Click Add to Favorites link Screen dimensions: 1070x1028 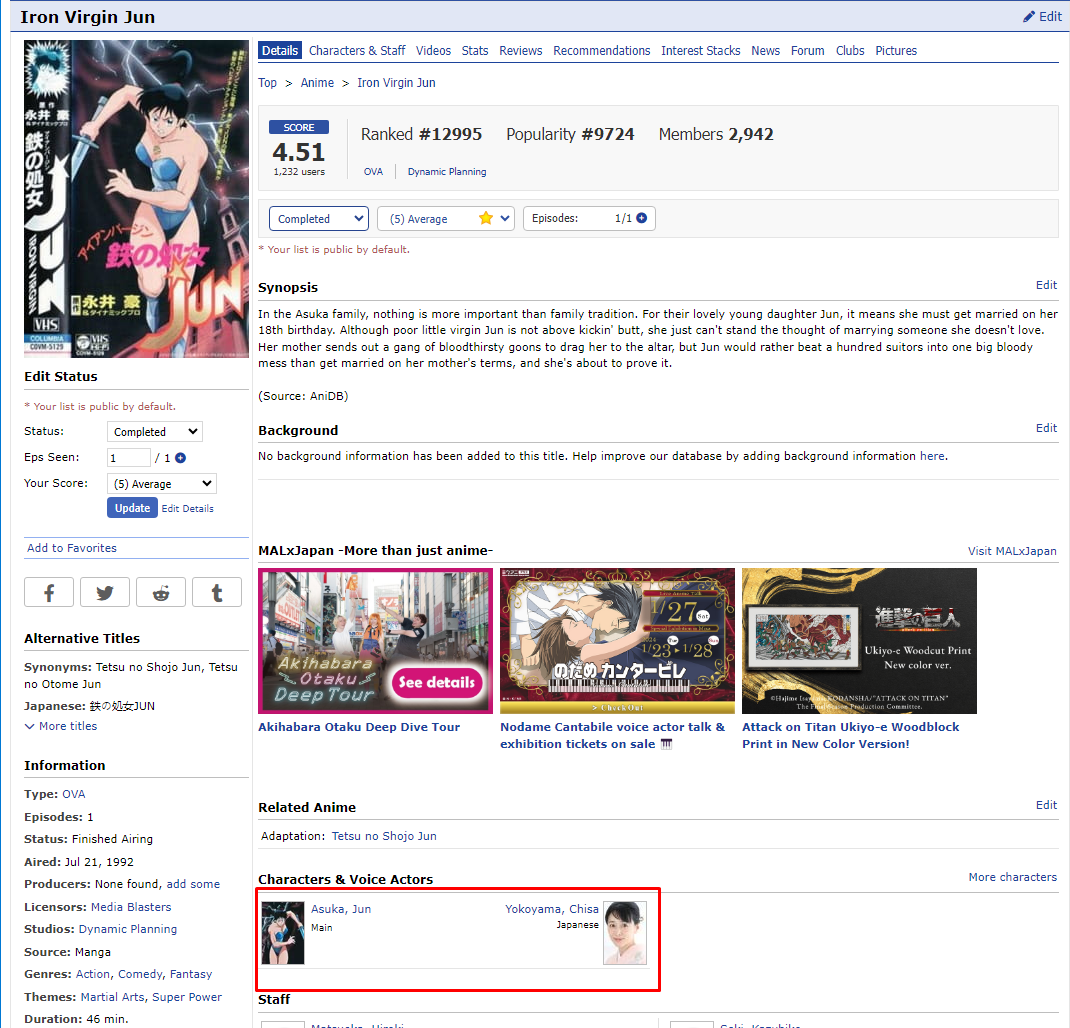[x=72, y=548]
